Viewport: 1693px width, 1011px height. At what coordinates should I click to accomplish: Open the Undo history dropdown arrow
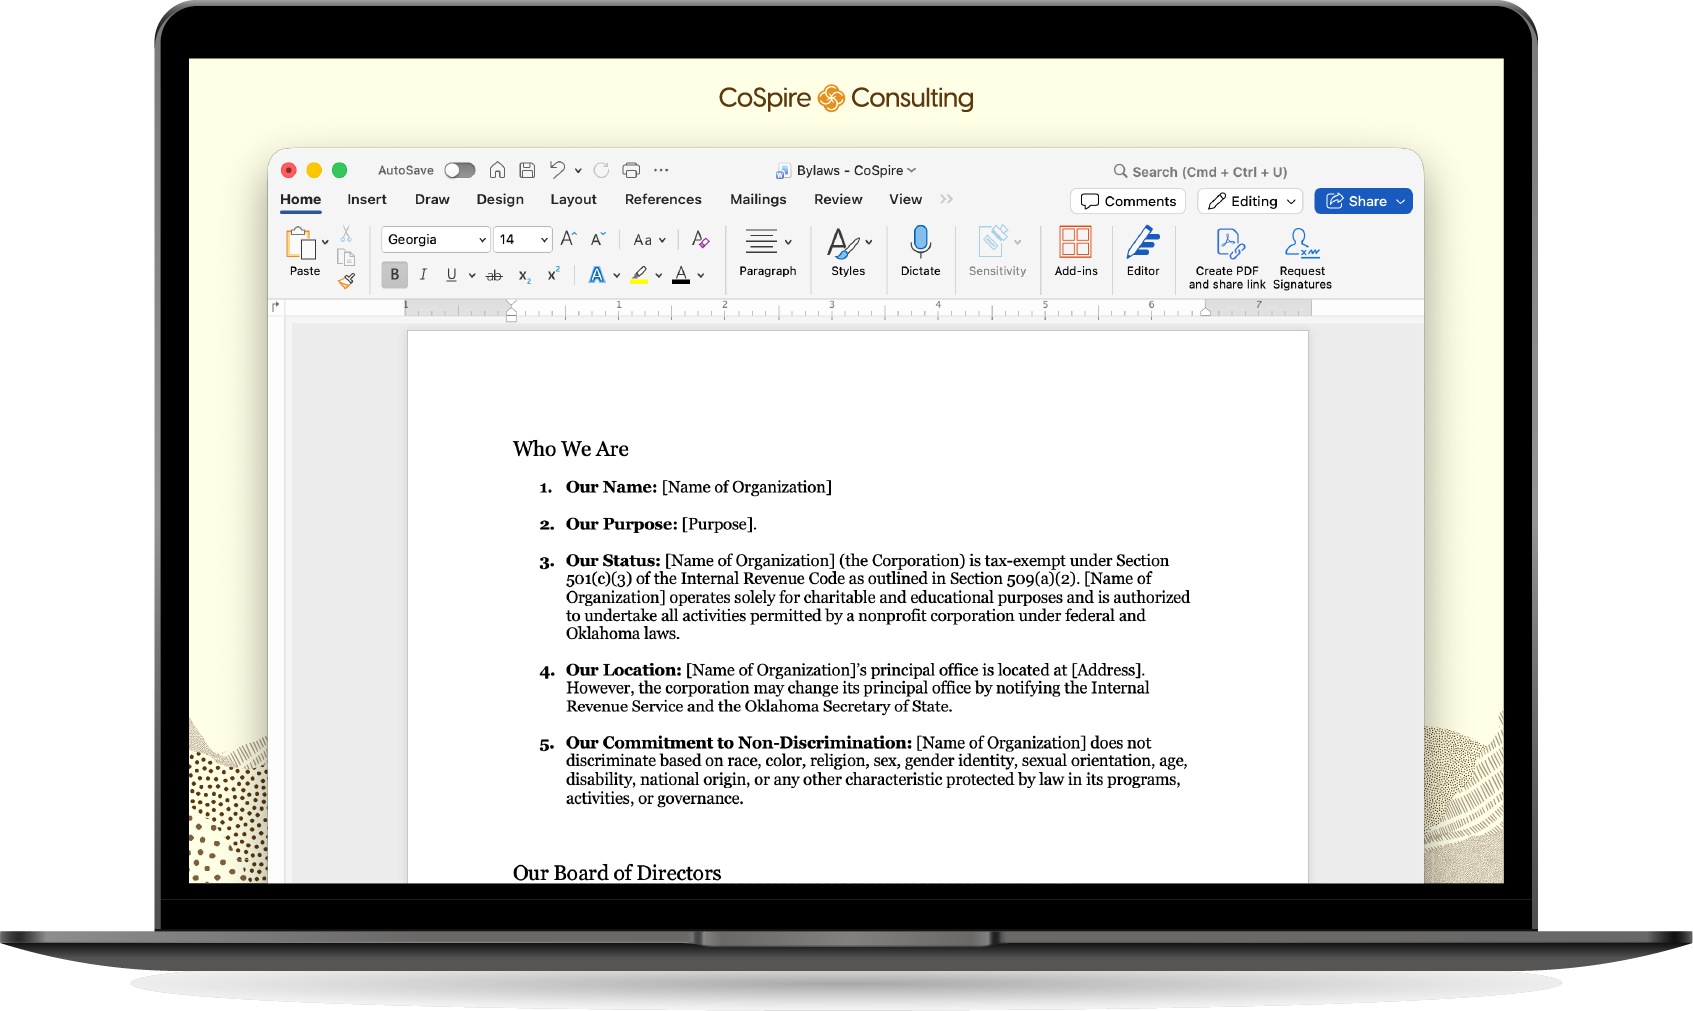578,171
